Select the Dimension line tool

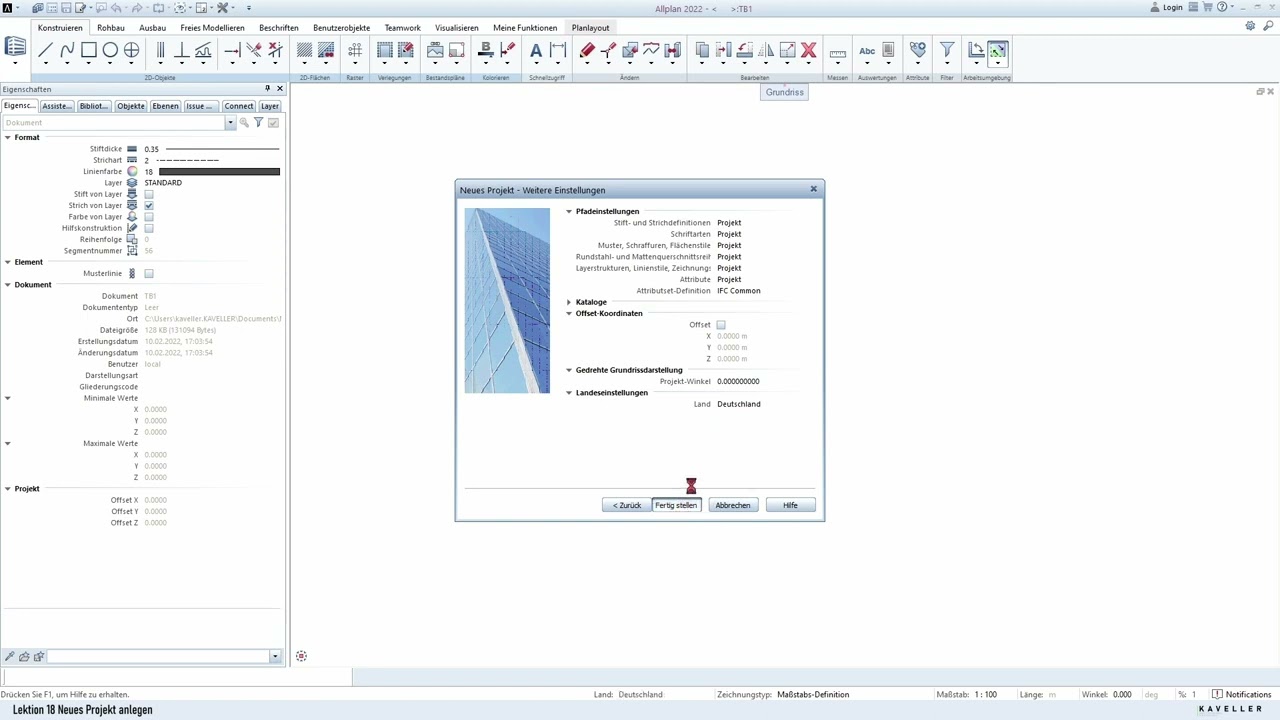[x=558, y=50]
